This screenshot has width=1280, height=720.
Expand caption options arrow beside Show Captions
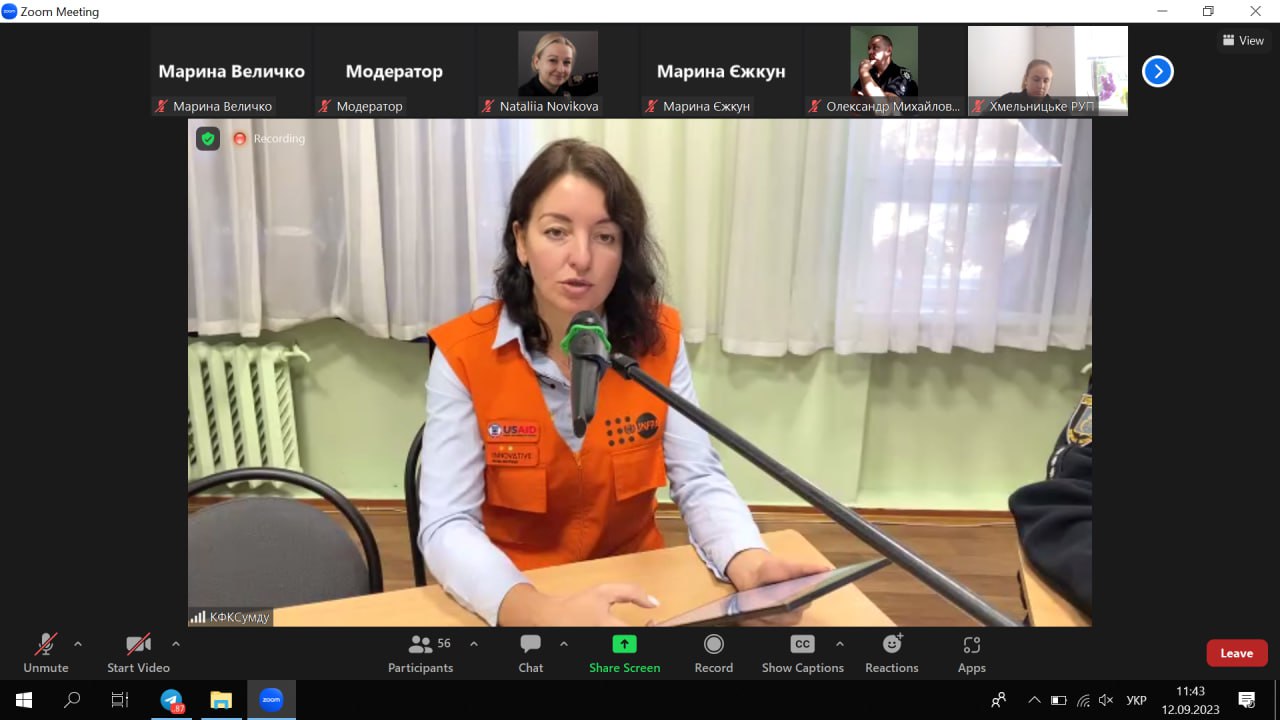click(839, 644)
